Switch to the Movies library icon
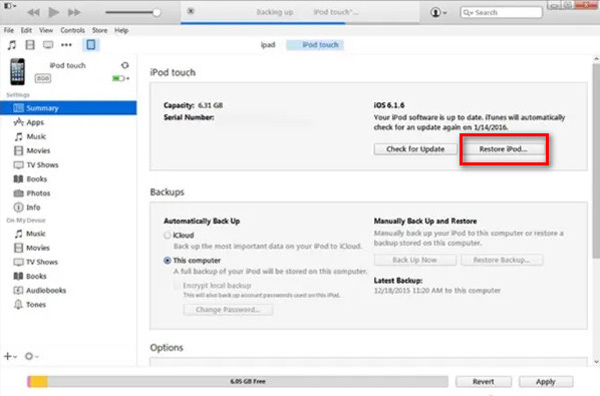Screen dimensions: 600x396 30,45
